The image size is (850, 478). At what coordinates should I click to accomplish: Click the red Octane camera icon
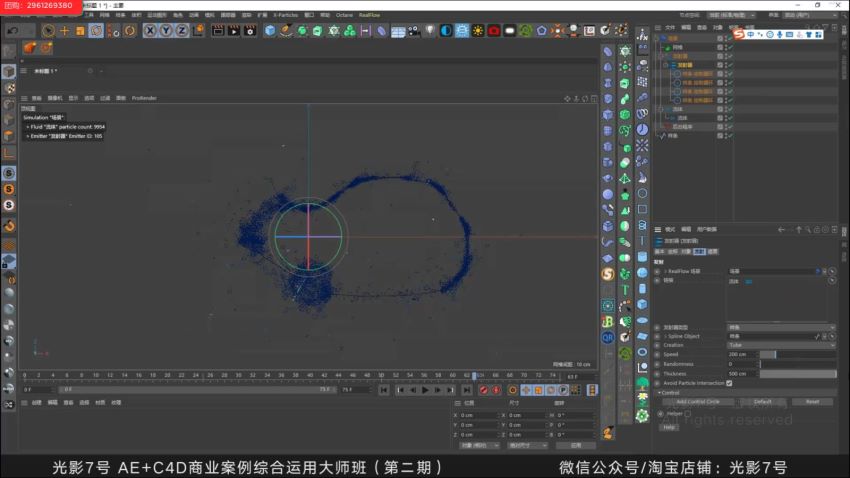point(494,30)
